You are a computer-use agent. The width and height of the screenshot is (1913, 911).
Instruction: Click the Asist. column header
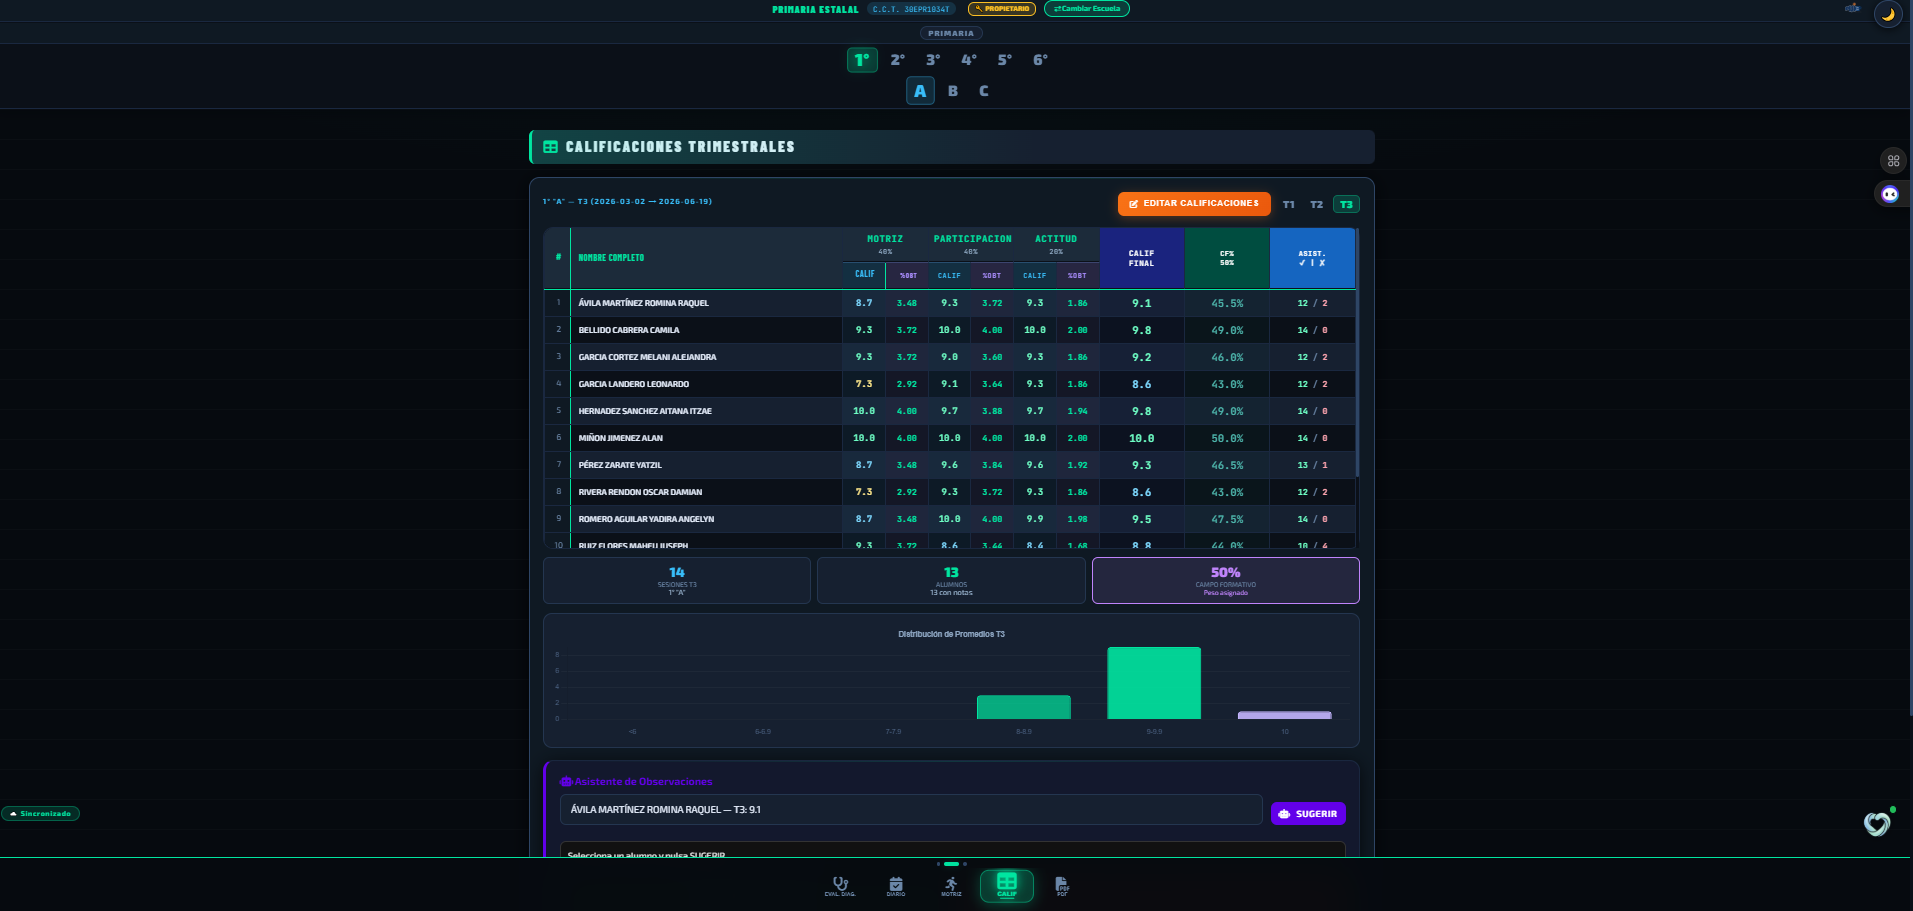[x=1312, y=258]
